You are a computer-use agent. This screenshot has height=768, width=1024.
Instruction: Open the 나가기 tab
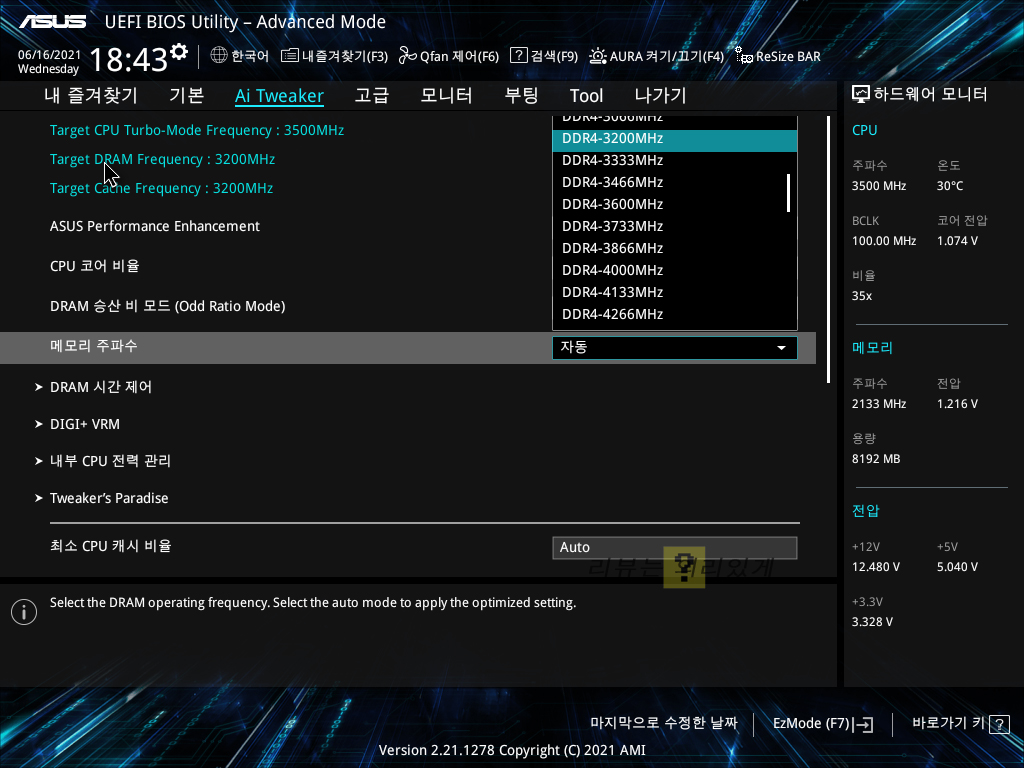tap(660, 95)
